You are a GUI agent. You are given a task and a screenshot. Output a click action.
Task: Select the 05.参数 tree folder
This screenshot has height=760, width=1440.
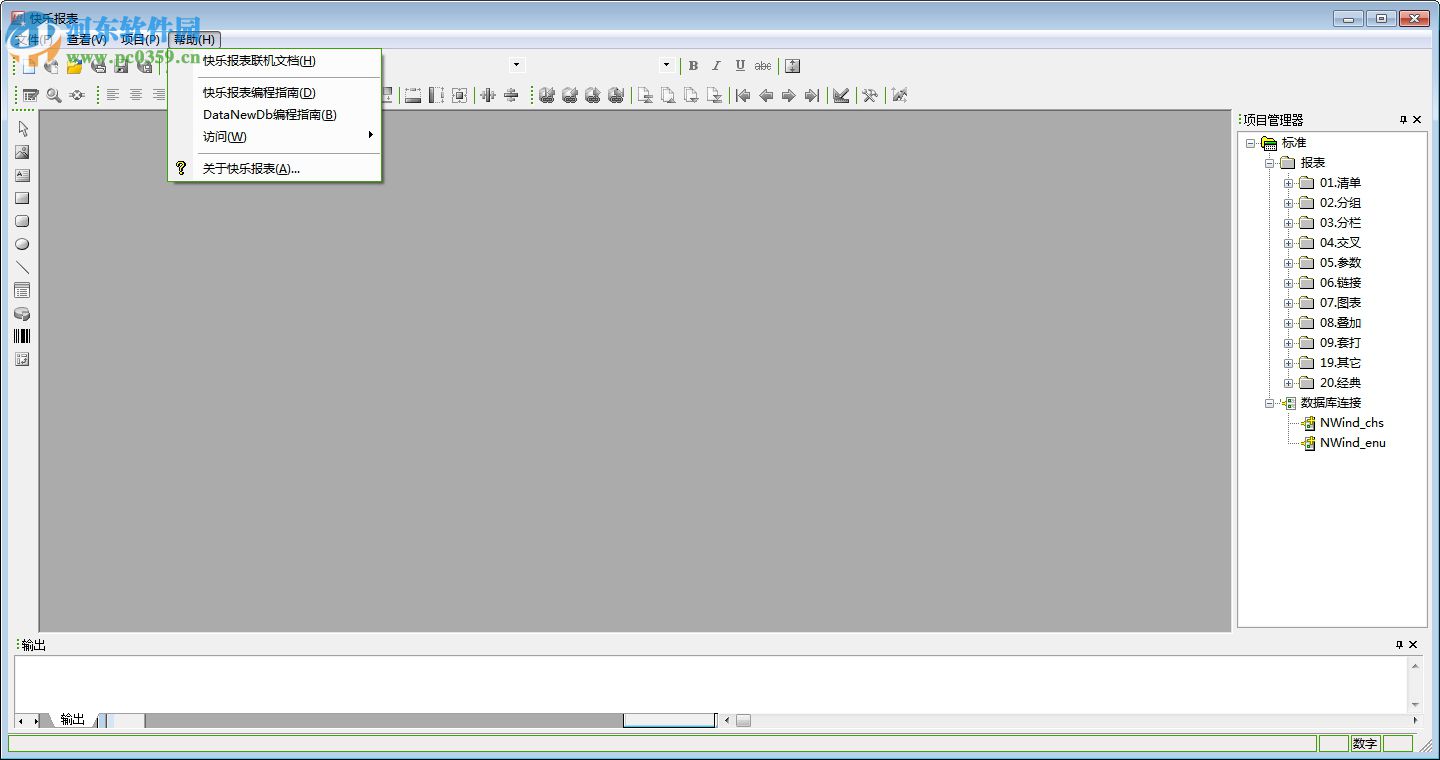tap(1340, 263)
